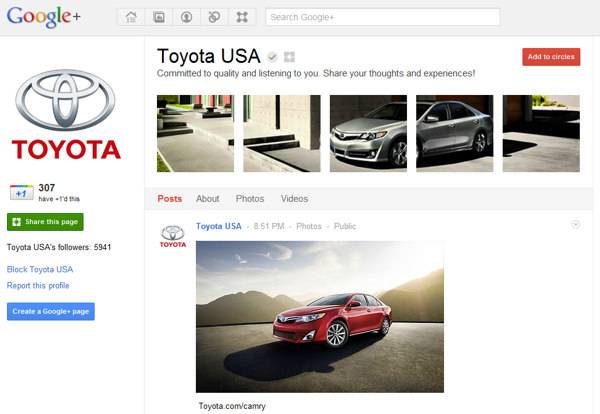The height and width of the screenshot is (414, 600).
Task: Open the Circles toolbar icon
Action: [214, 17]
